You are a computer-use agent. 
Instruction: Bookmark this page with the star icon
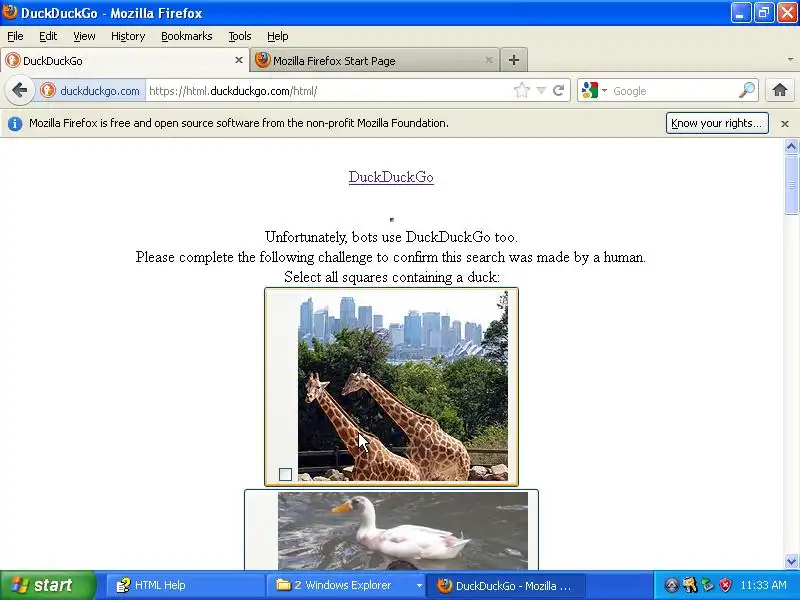tap(521, 91)
